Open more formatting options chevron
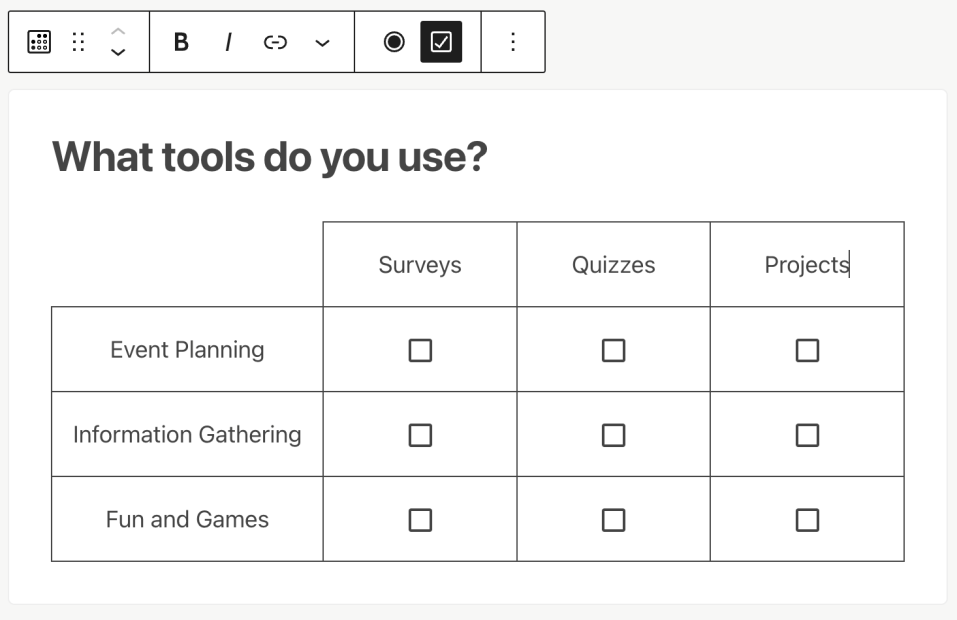 322,42
